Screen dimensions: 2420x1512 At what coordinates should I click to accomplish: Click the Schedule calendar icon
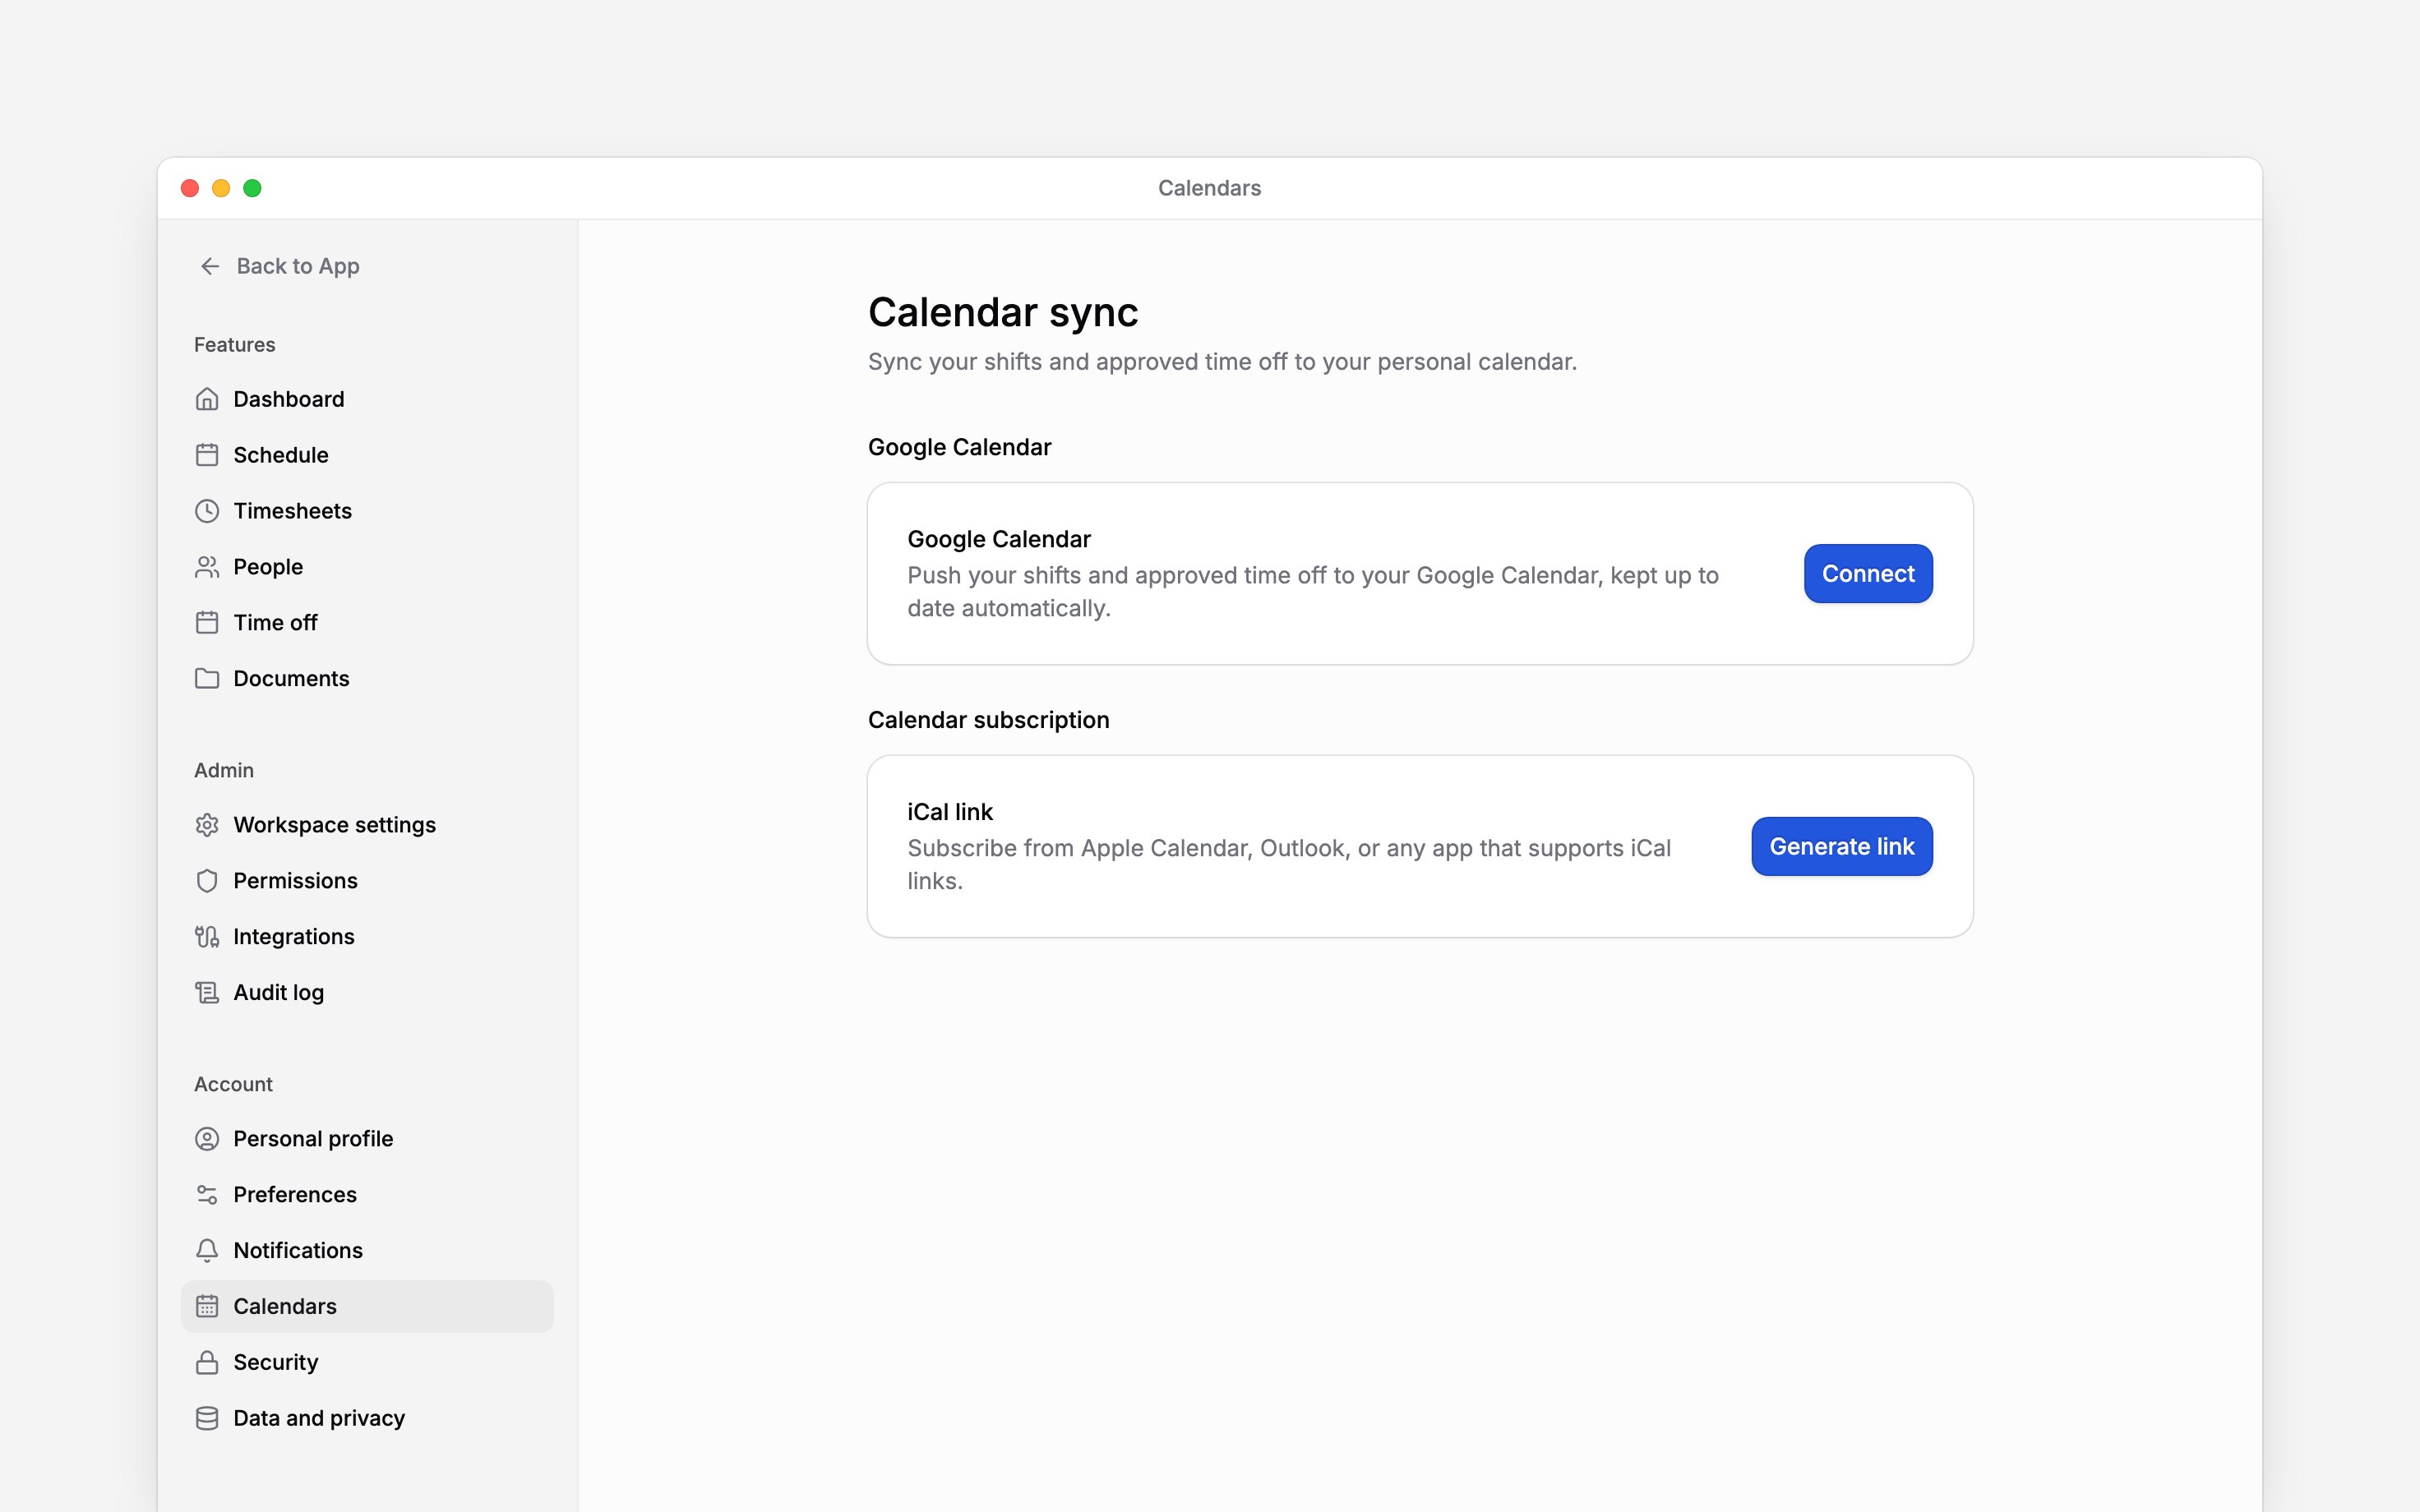click(x=207, y=455)
